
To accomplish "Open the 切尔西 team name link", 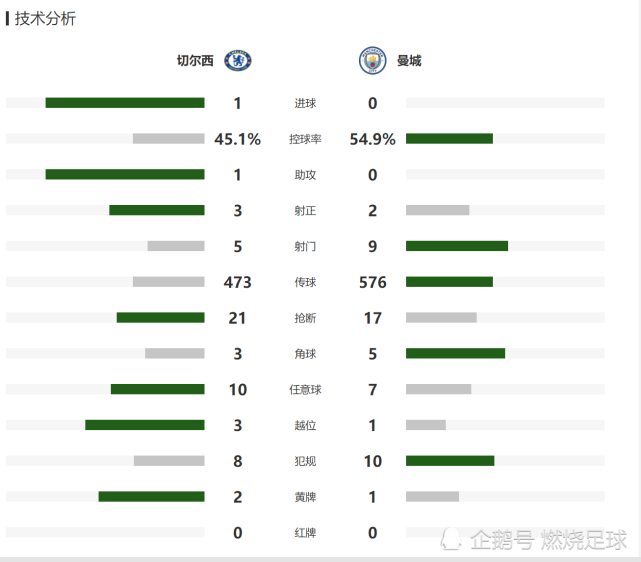I will (195, 61).
